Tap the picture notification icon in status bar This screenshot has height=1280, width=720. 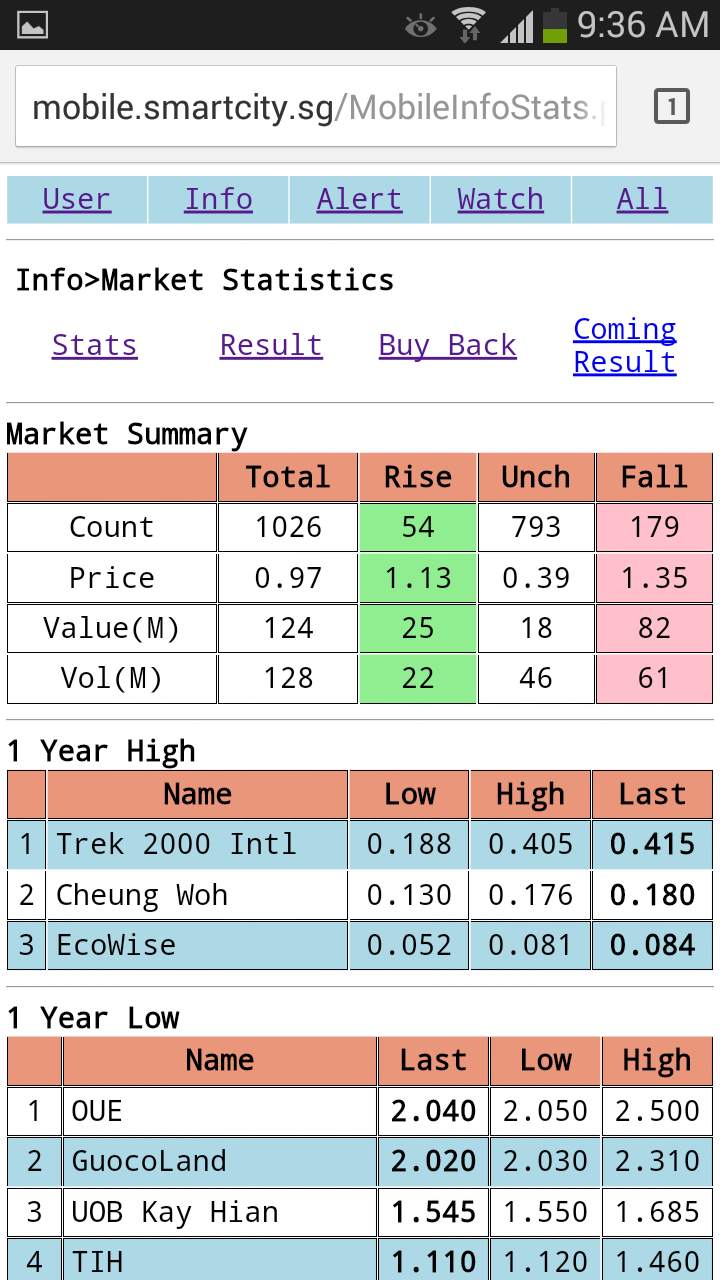point(33,25)
